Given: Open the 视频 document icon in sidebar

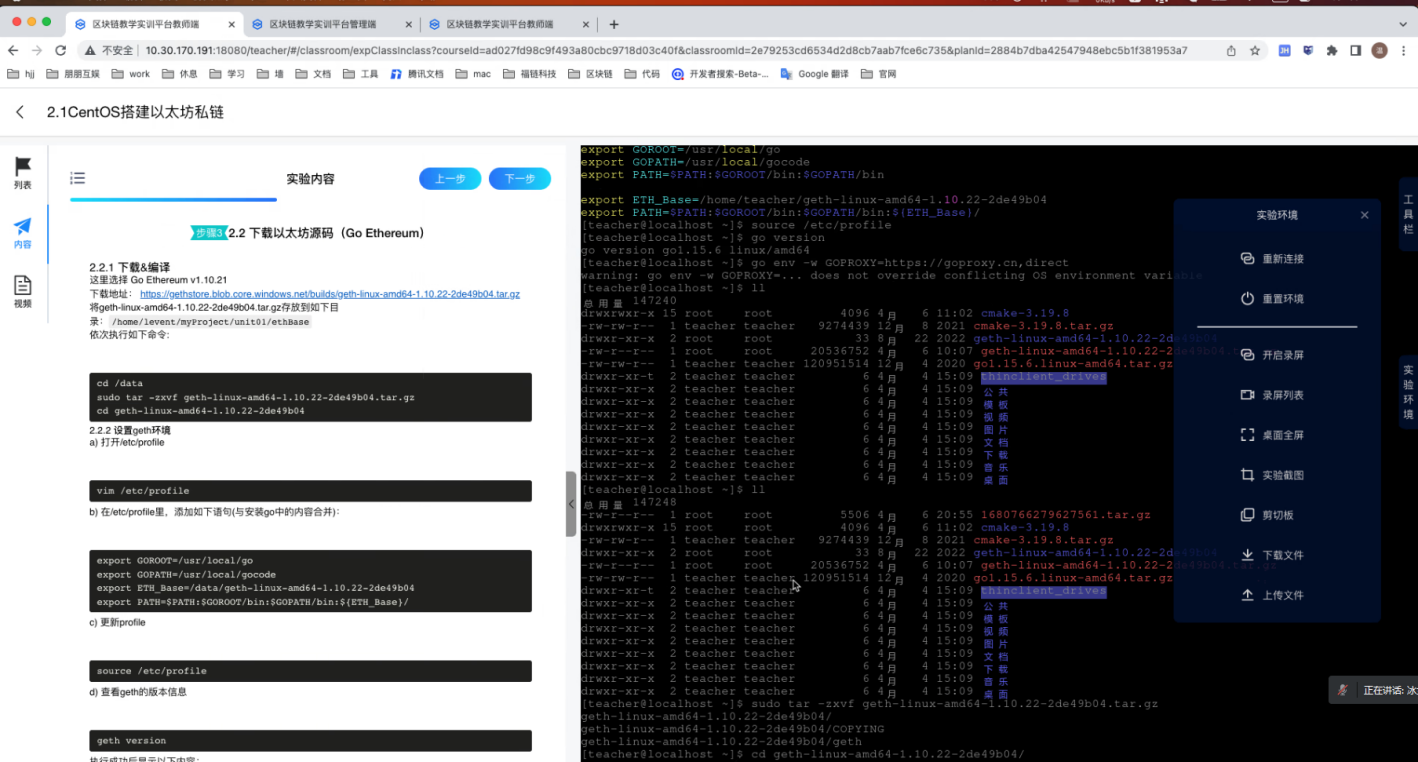Looking at the screenshot, I should 23,291.
